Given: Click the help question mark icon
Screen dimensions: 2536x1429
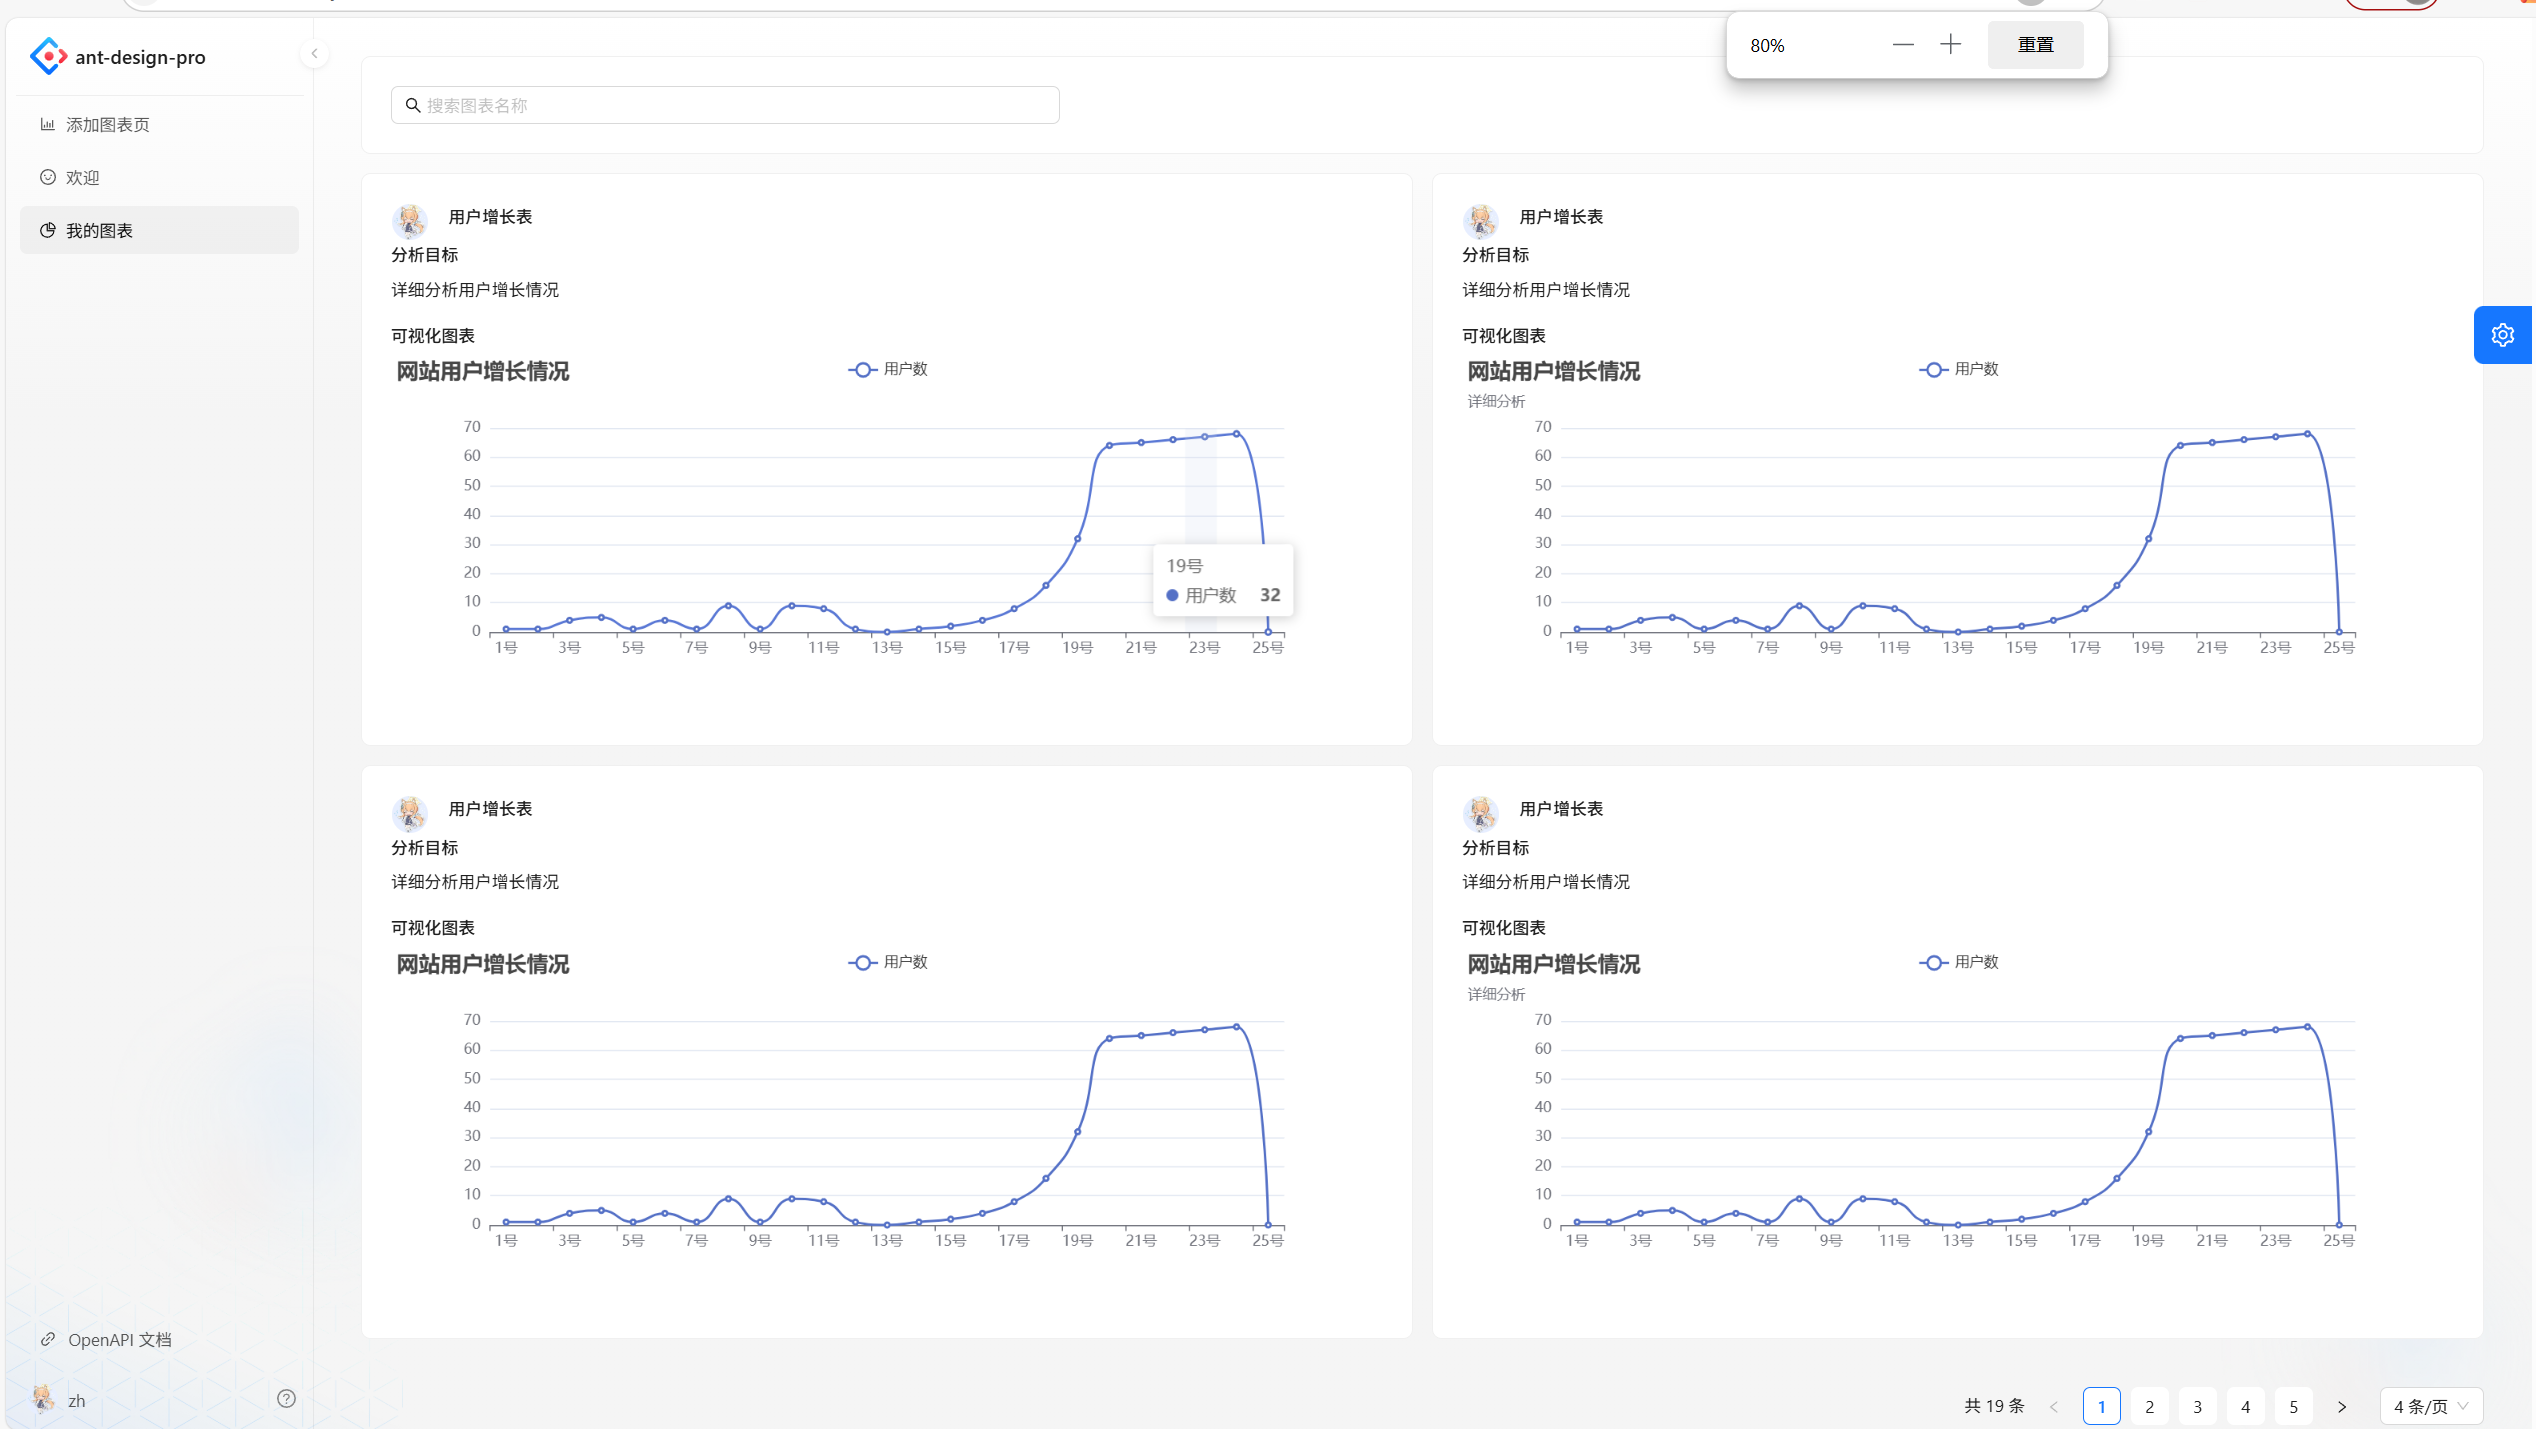Looking at the screenshot, I should [x=286, y=1399].
